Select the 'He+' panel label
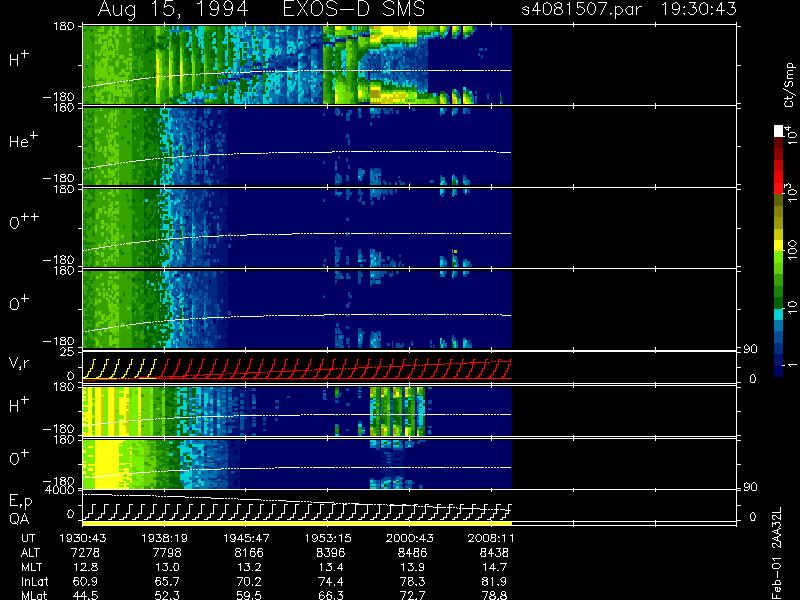The height and width of the screenshot is (600, 800). click(23, 140)
